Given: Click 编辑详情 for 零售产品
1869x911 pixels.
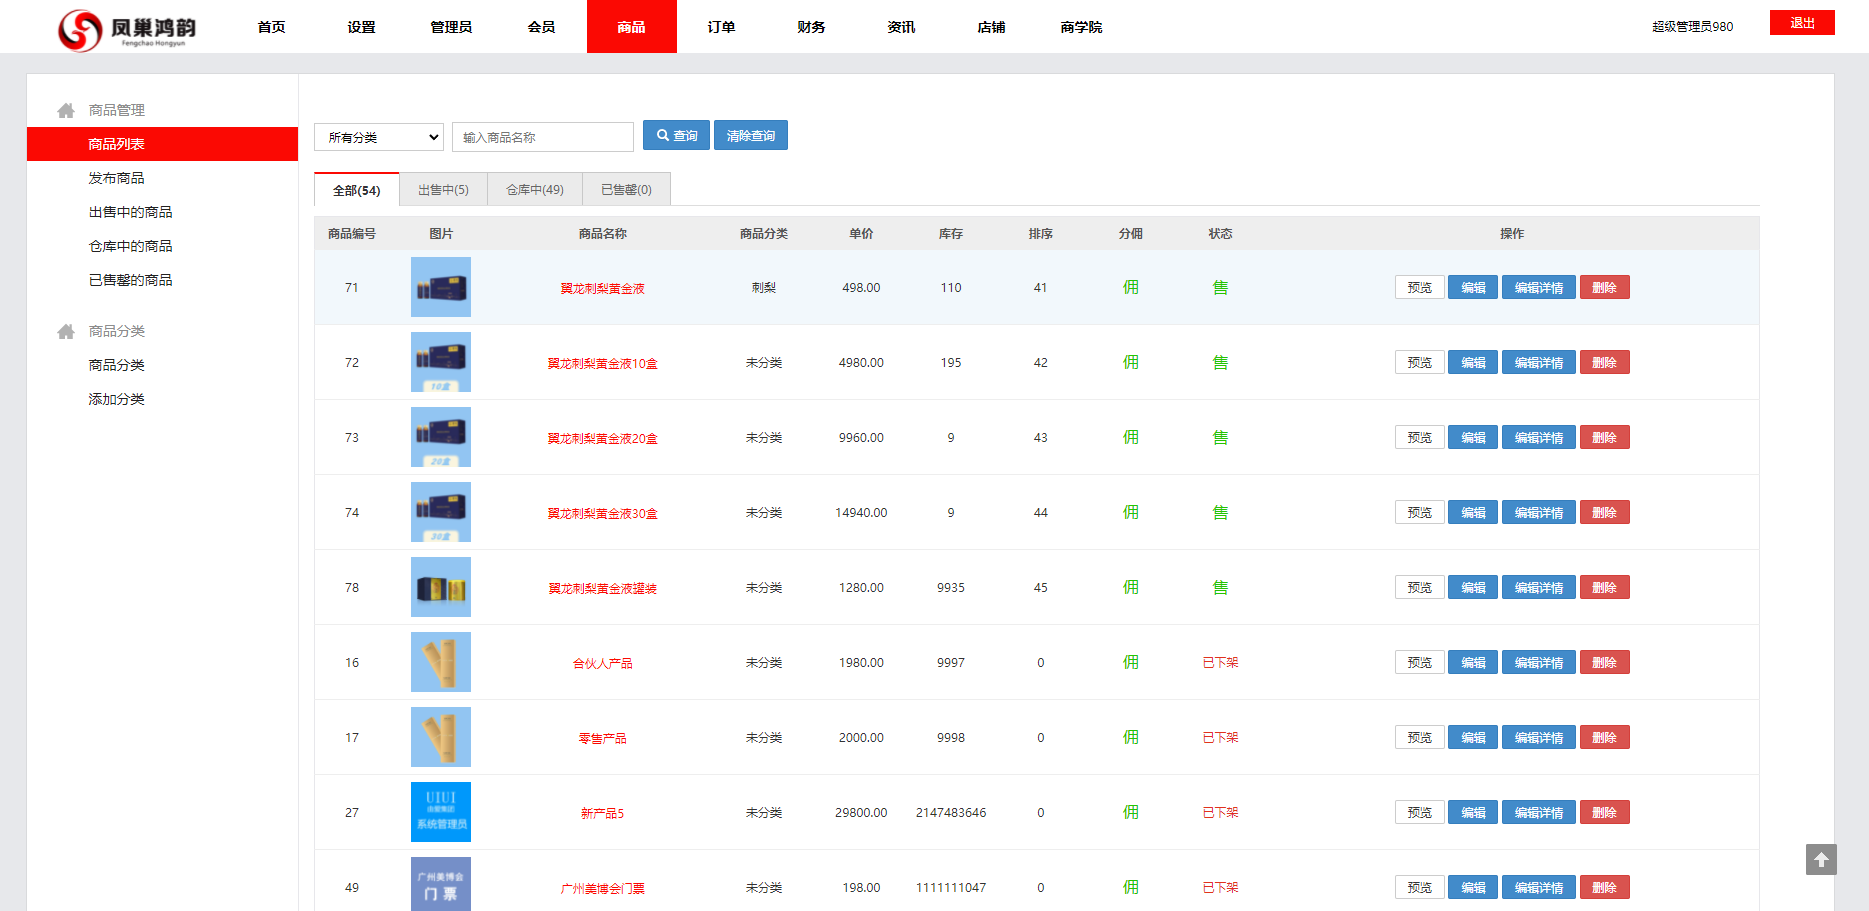Looking at the screenshot, I should pos(1539,737).
